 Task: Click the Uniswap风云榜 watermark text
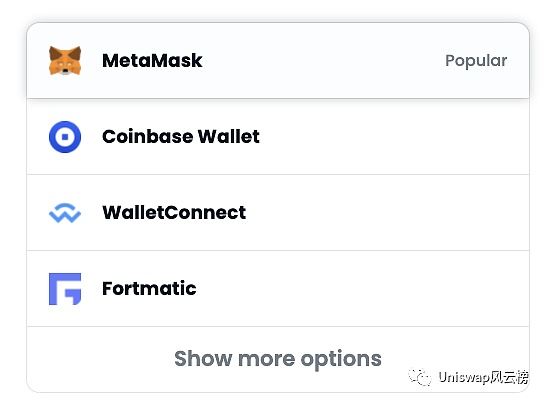point(483,377)
